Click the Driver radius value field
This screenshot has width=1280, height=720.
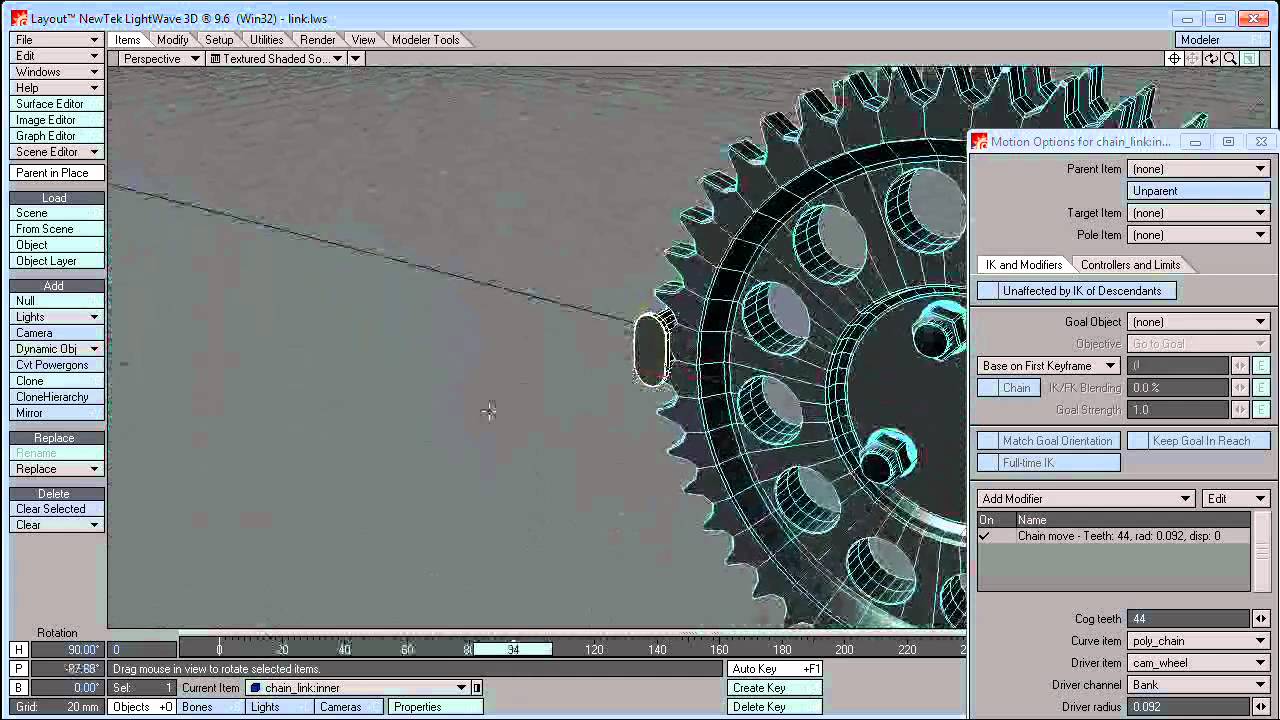[1189, 707]
